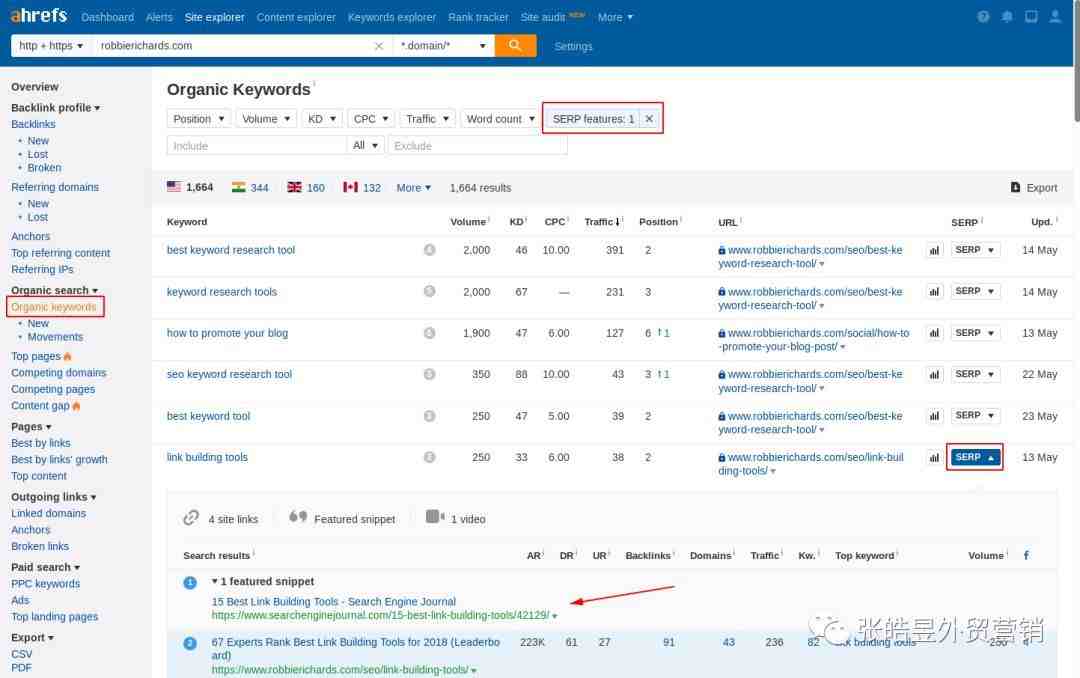Open chart icon for keyword research tools row

click(934, 291)
